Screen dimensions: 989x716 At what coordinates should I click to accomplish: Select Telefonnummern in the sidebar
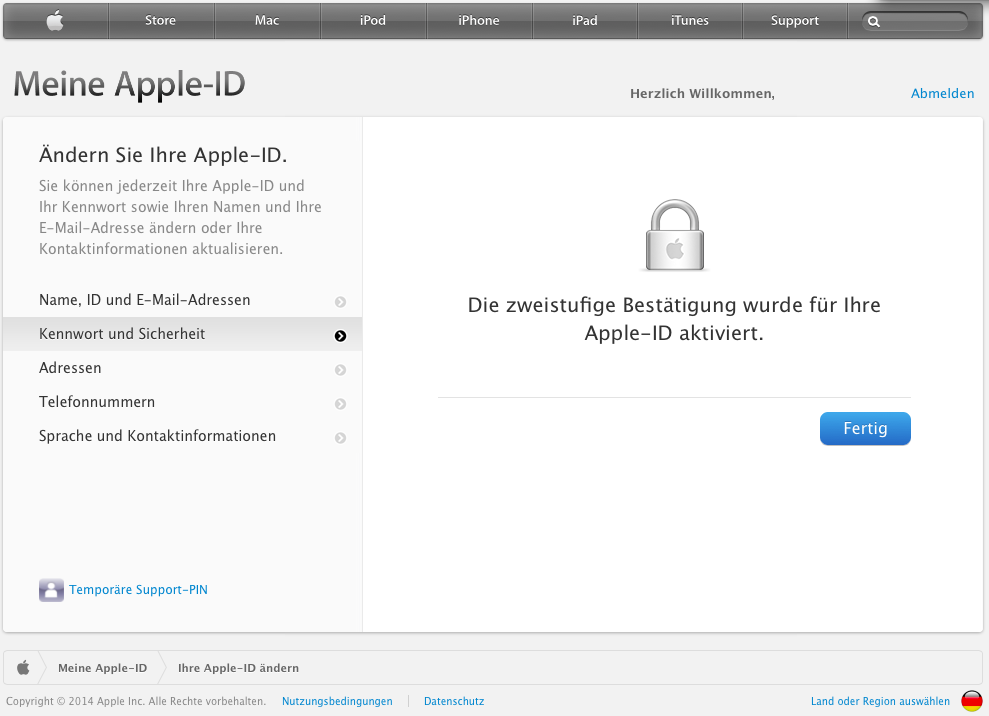(183, 402)
